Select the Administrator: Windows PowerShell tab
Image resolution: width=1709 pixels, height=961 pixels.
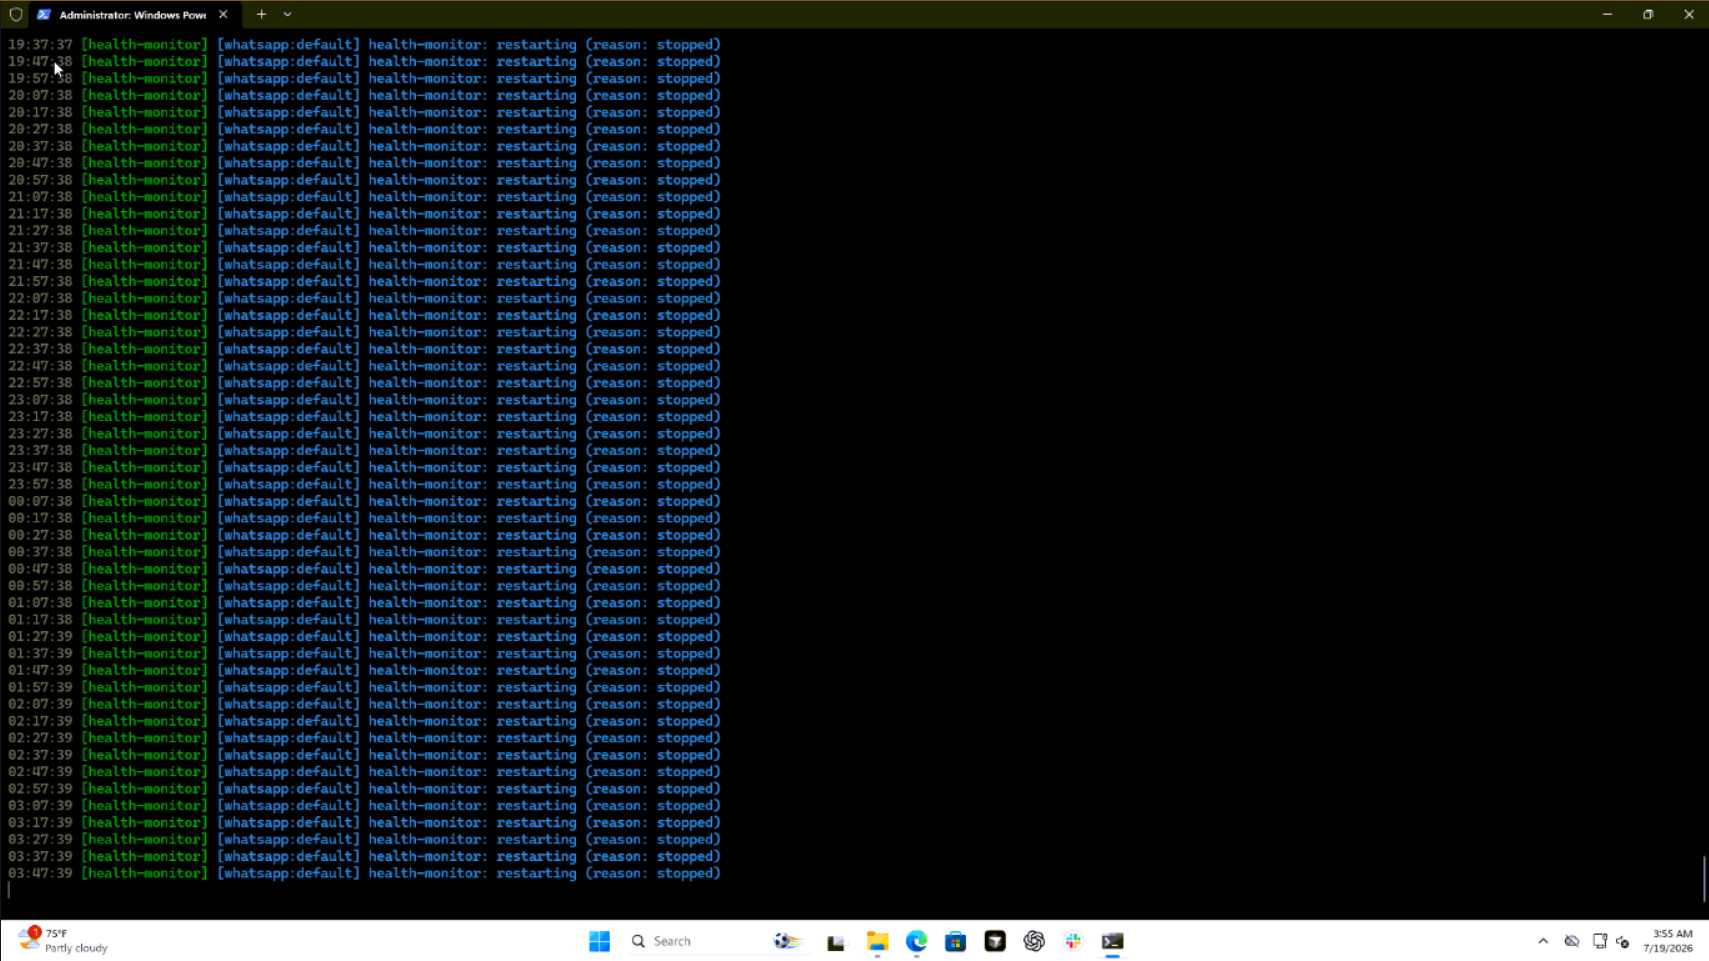(x=133, y=15)
